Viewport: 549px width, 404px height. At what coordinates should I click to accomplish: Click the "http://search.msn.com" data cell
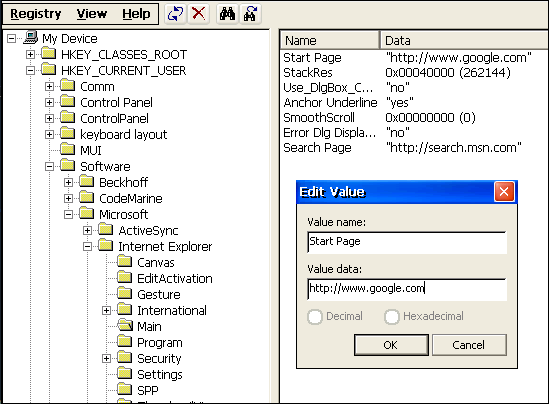454,148
